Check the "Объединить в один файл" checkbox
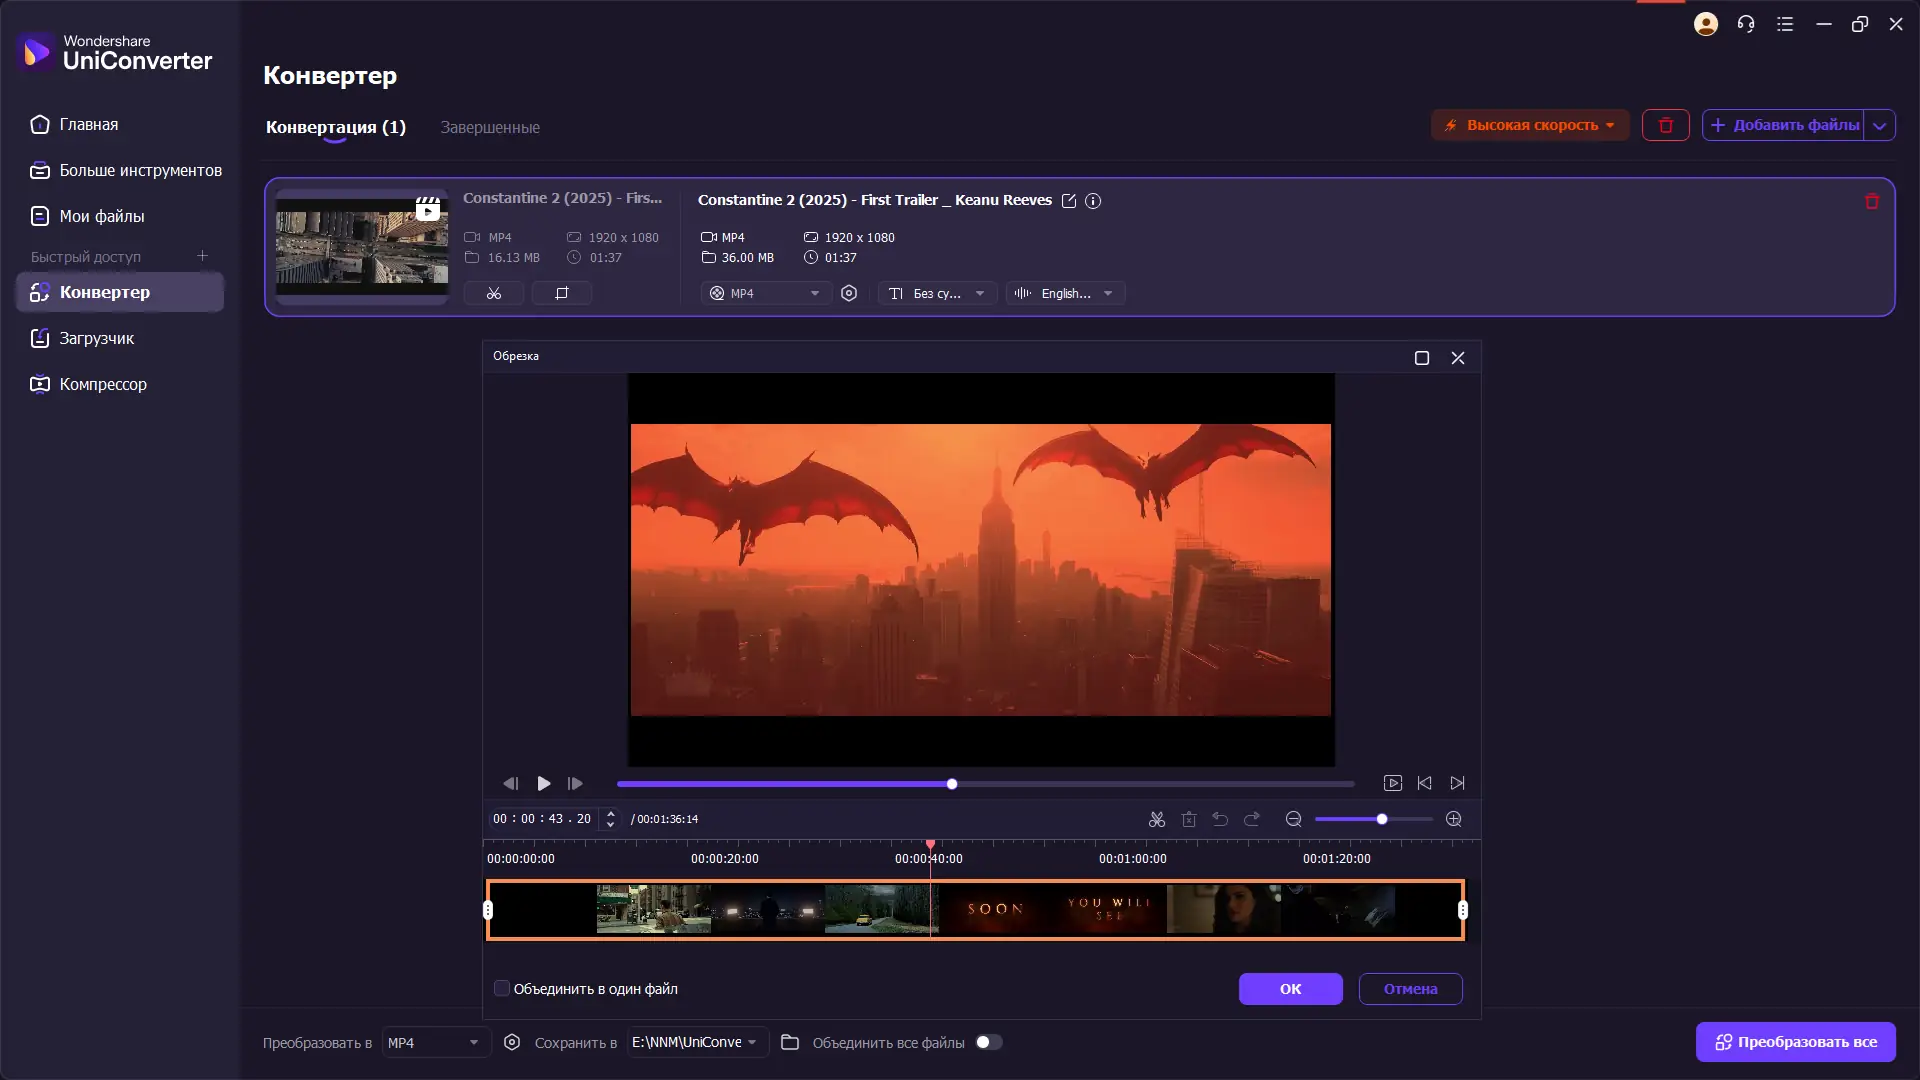 pyautogui.click(x=502, y=988)
